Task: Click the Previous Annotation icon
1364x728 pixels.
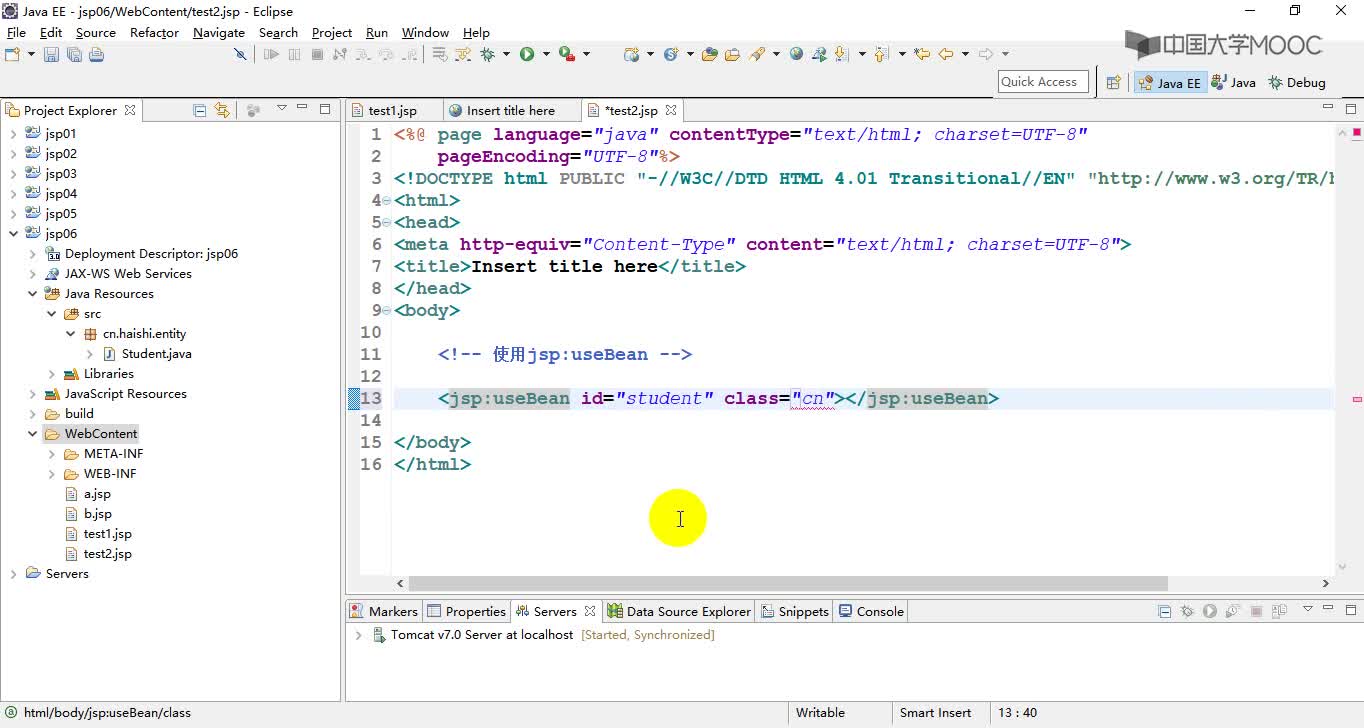Action: pos(881,54)
